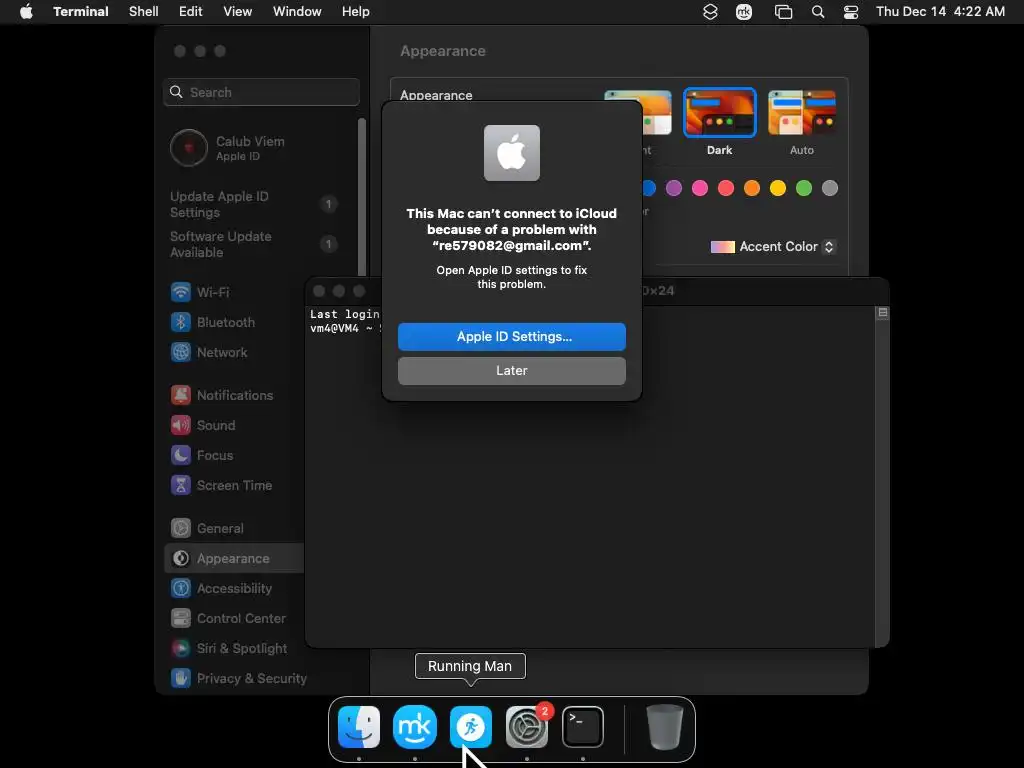Open the Running Man Dock icon
Viewport: 1024px width, 768px height.
[x=470, y=726]
